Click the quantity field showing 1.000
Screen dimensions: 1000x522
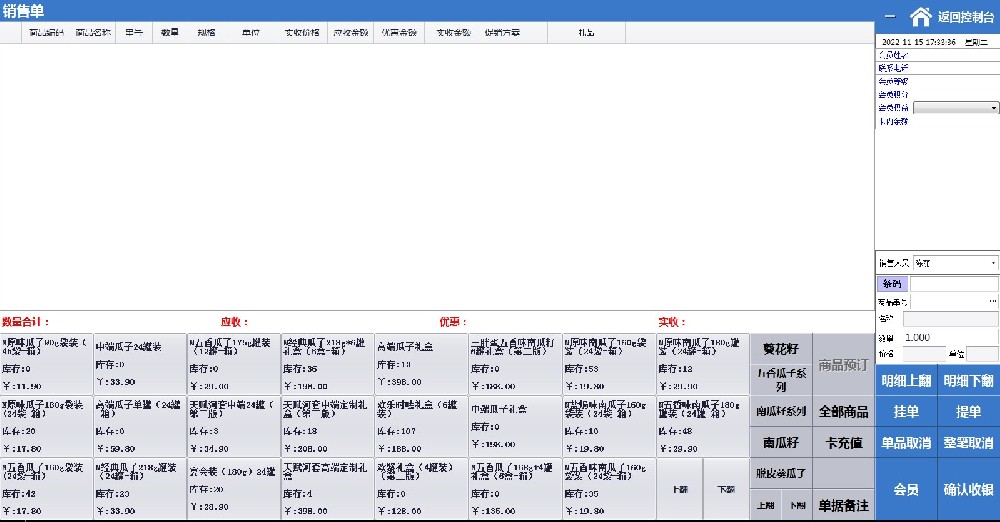950,337
